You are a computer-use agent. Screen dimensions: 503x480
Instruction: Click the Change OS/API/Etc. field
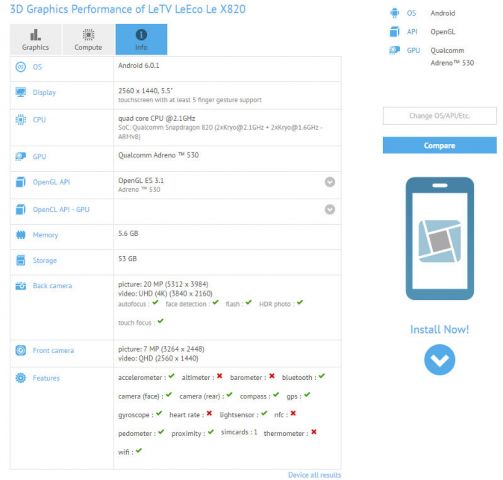point(440,116)
